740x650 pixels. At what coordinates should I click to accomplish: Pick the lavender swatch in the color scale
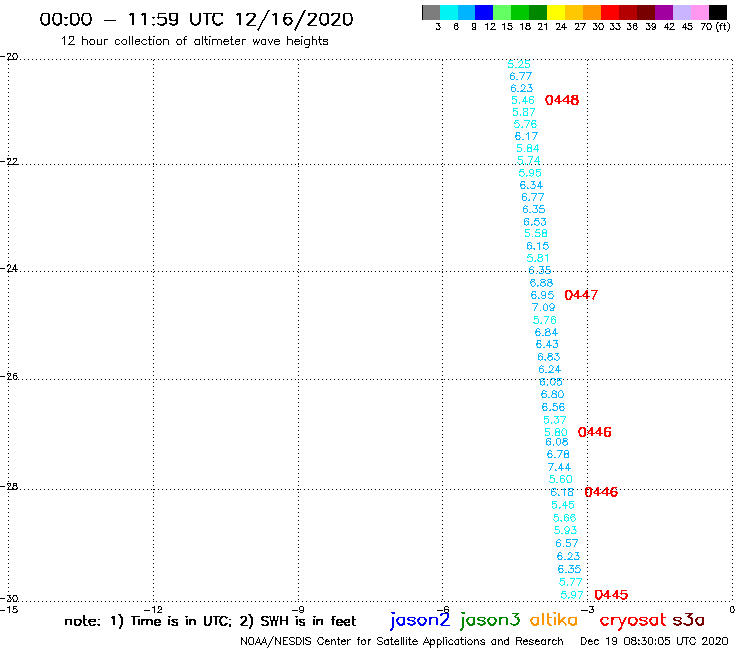(681, 12)
